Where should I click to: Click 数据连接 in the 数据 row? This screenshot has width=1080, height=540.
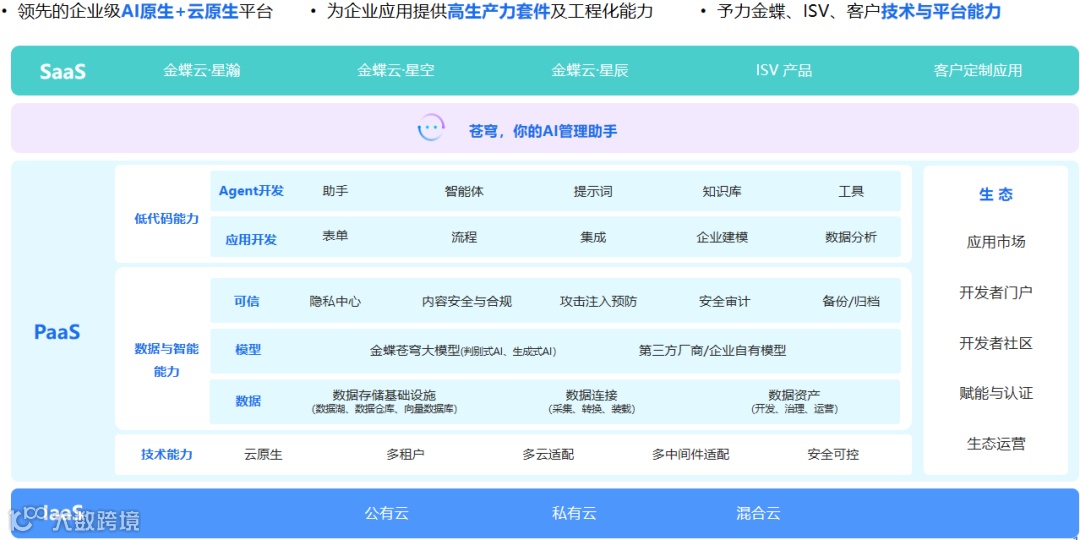[x=592, y=395]
